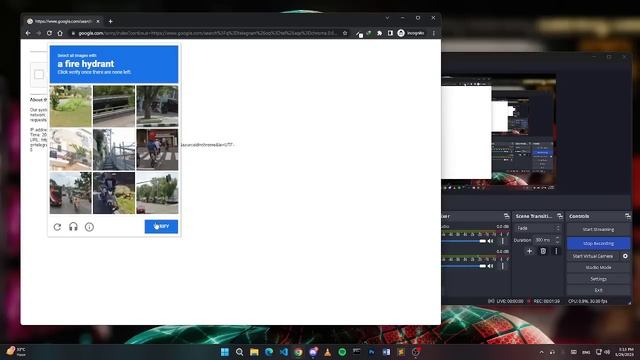Switch to OBS Studio from the taskbar
The image size is (640, 360).
tap(416, 352)
